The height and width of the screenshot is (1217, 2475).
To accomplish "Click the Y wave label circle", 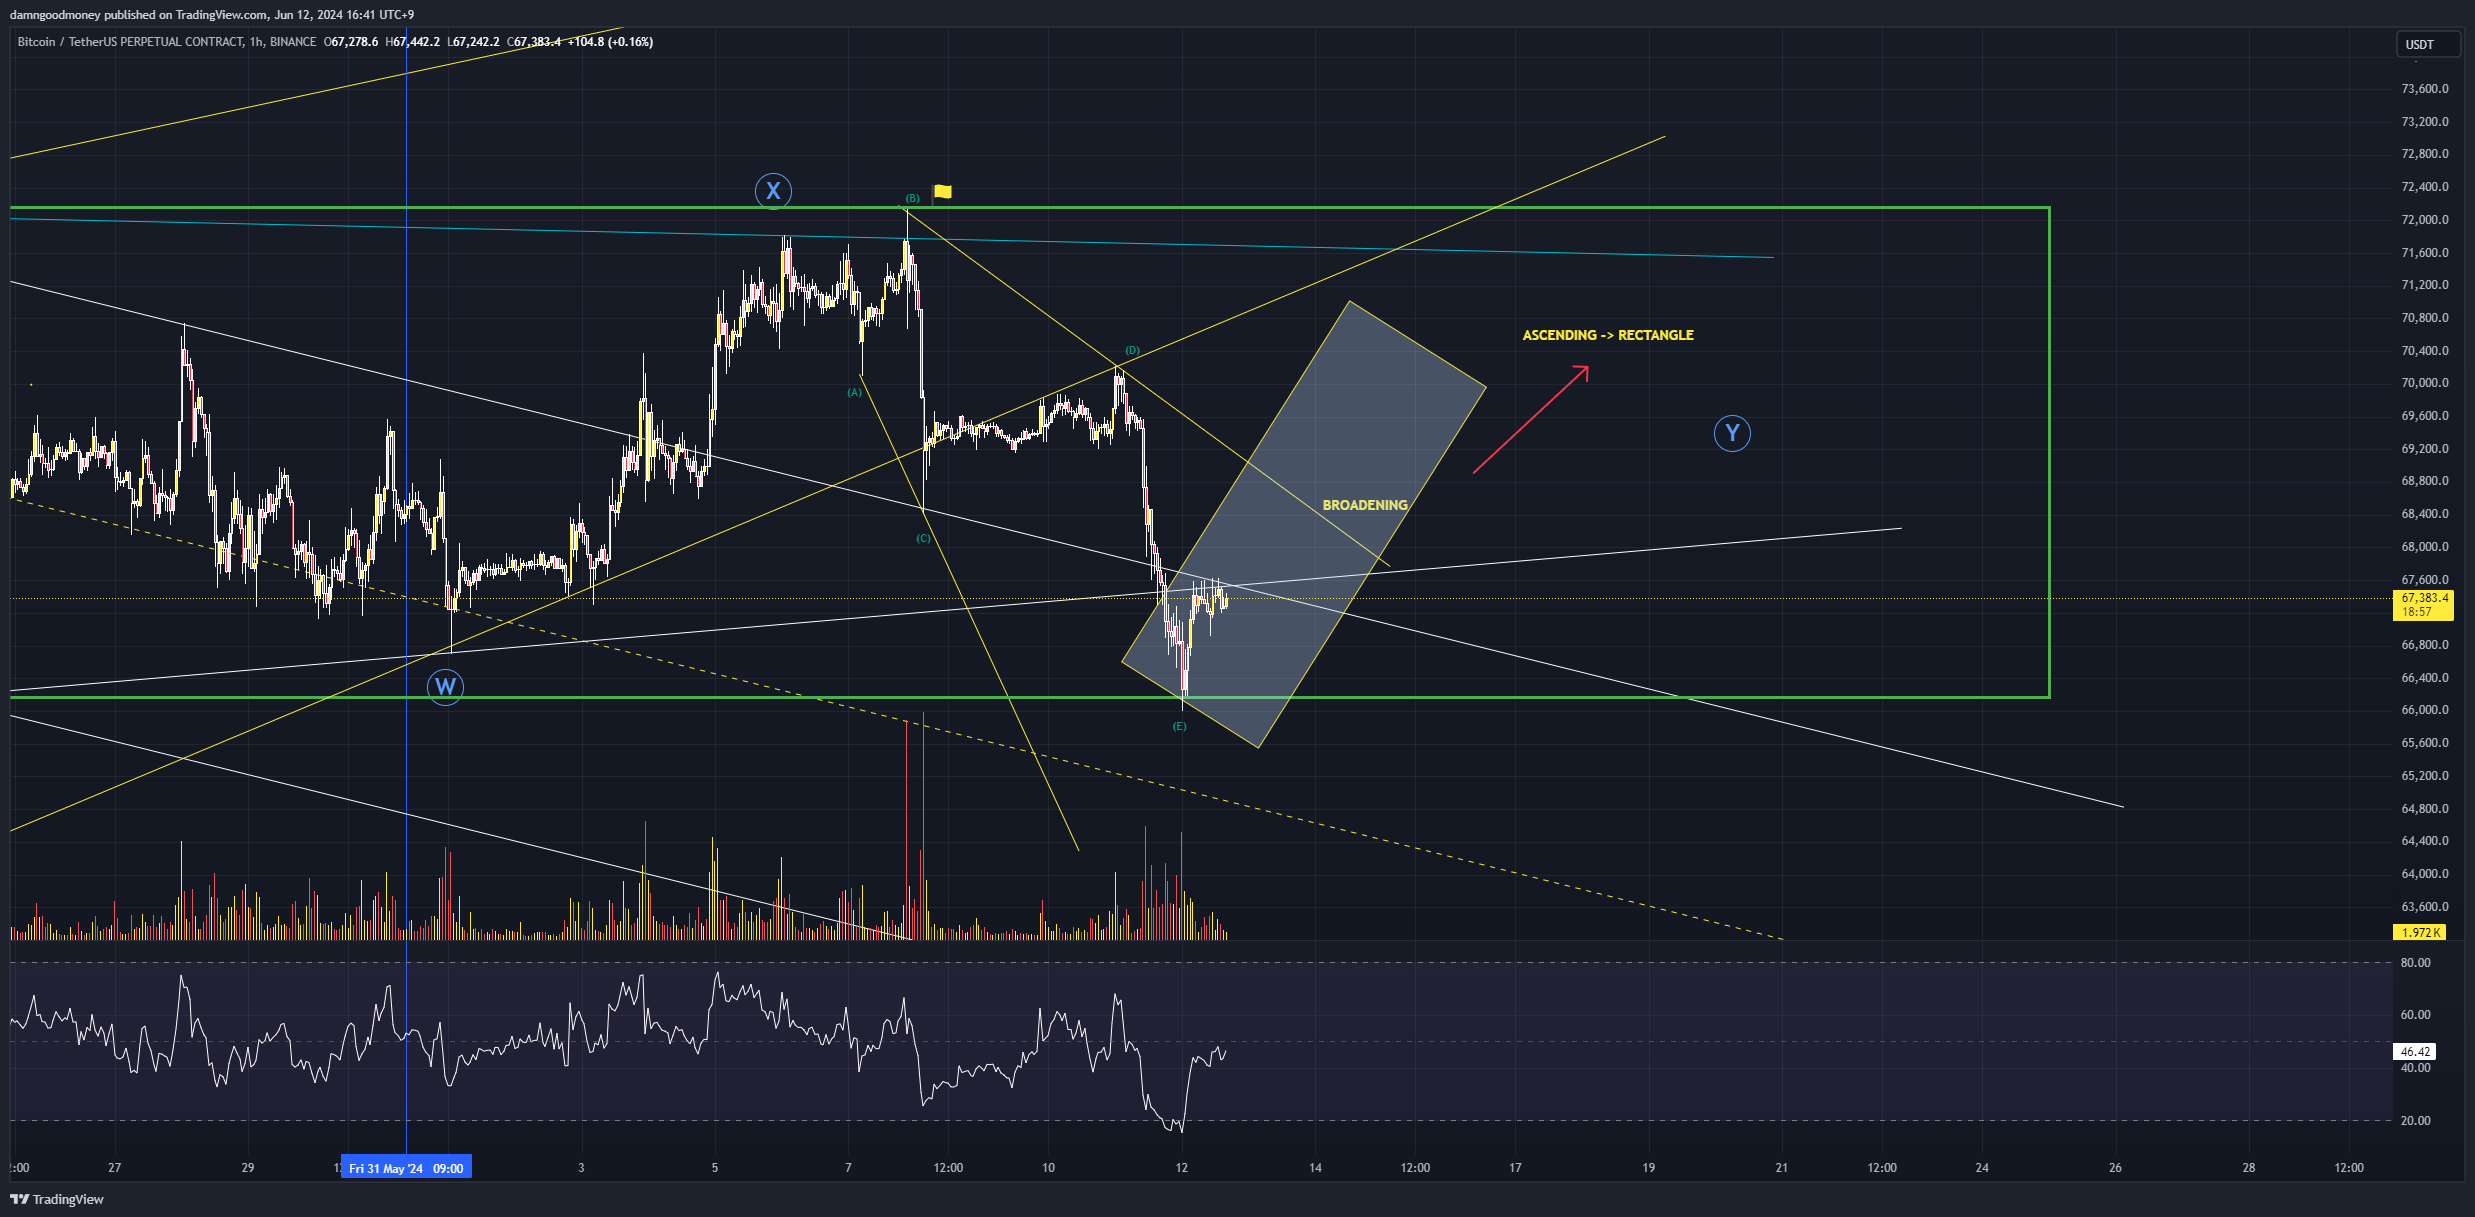I will click(x=1732, y=434).
